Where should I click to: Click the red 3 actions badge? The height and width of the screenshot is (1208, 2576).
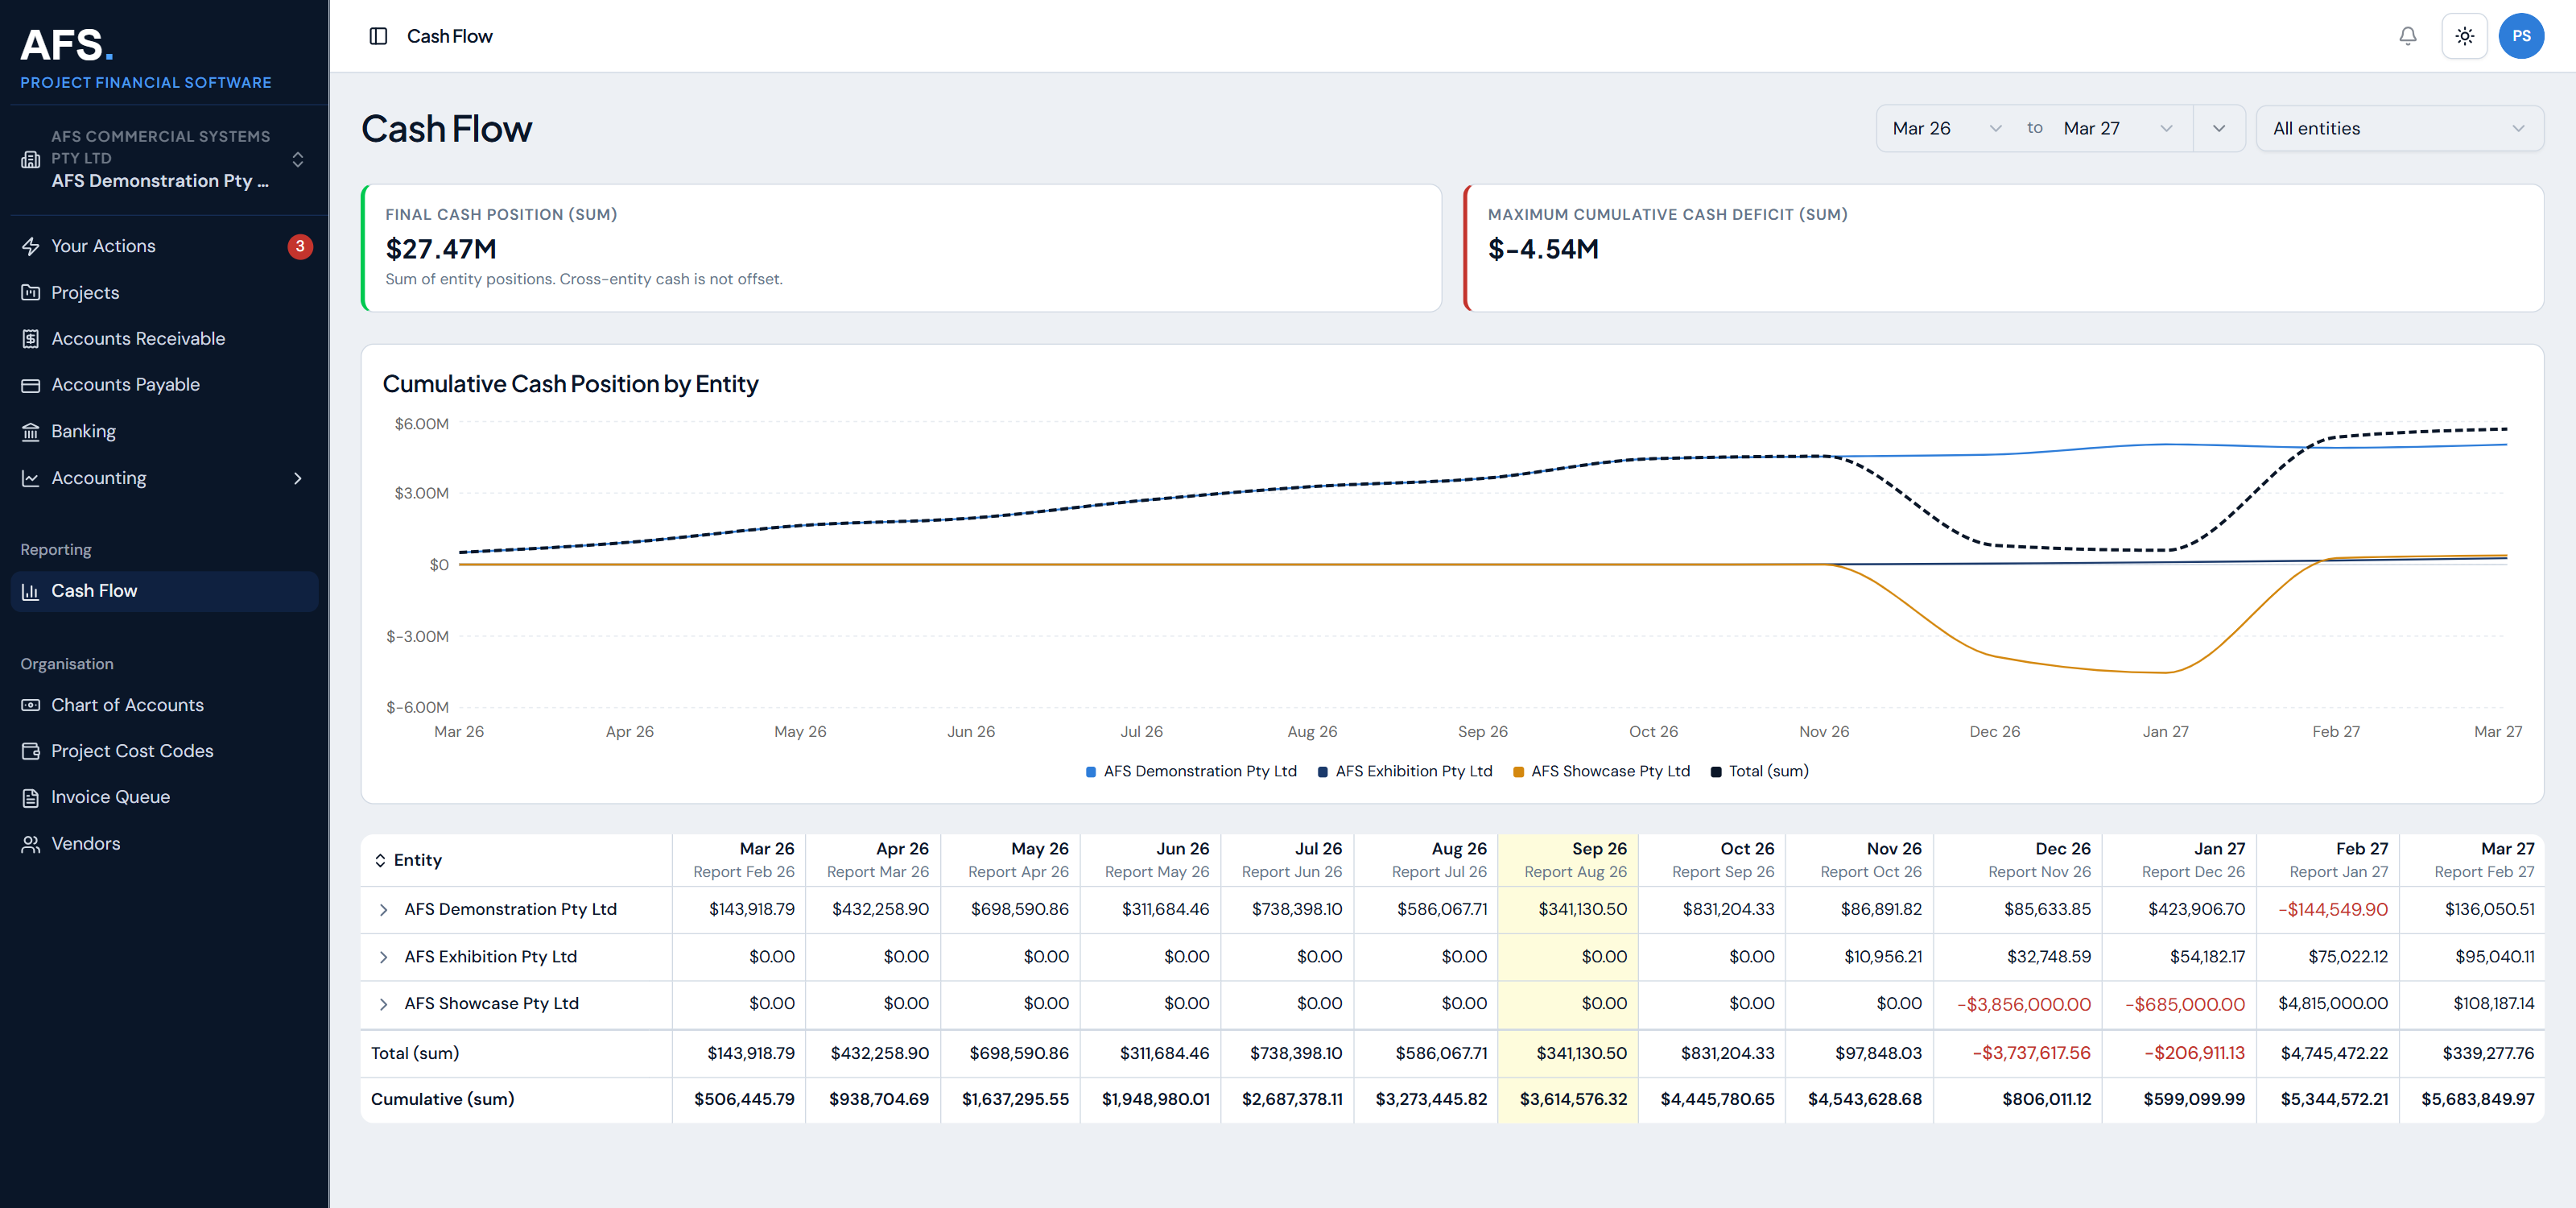point(300,246)
